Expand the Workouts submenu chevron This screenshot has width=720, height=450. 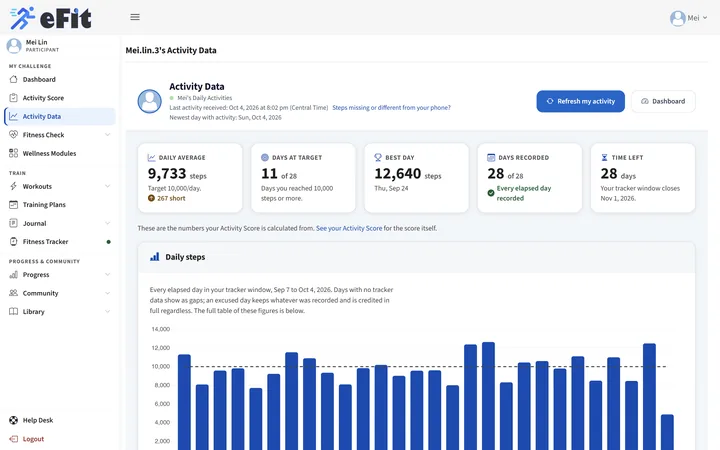tap(107, 186)
